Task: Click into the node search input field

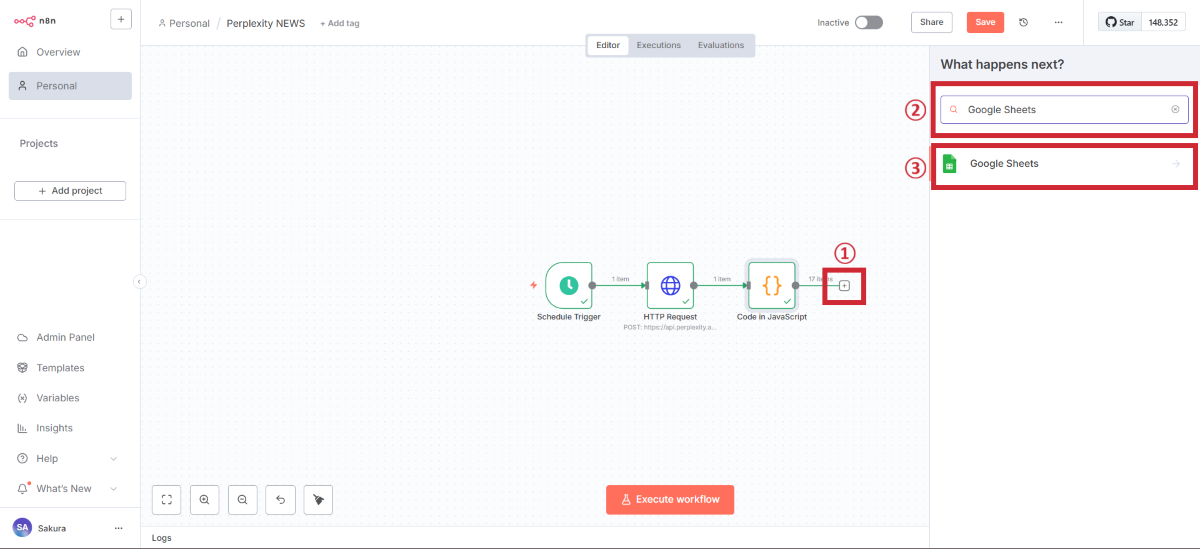Action: (1063, 110)
